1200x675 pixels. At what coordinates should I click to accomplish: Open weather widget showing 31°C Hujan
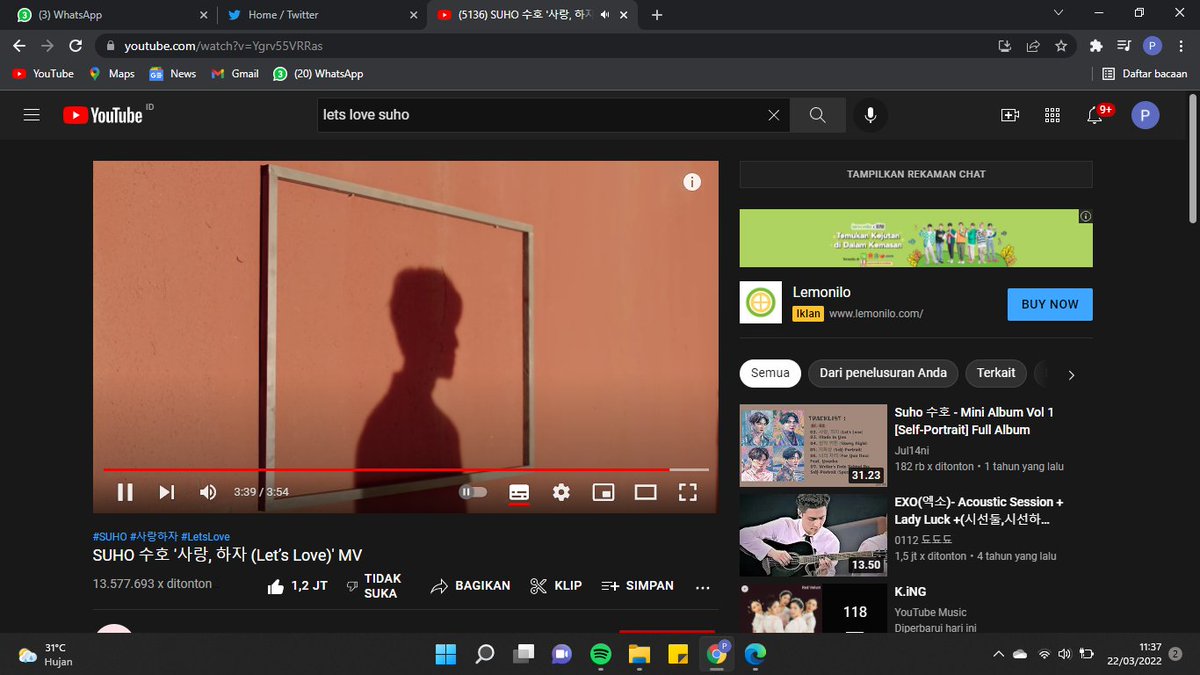coord(45,654)
